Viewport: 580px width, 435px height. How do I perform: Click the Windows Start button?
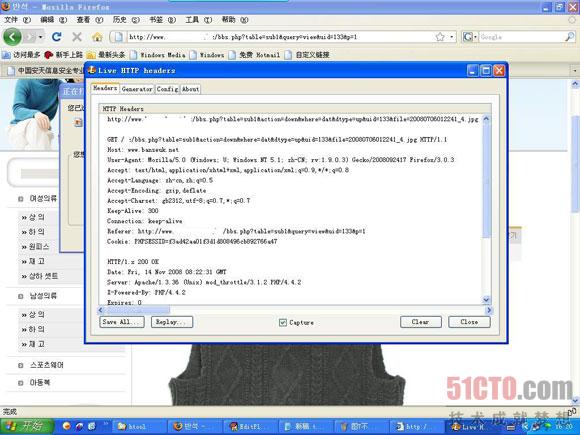(x=27, y=426)
